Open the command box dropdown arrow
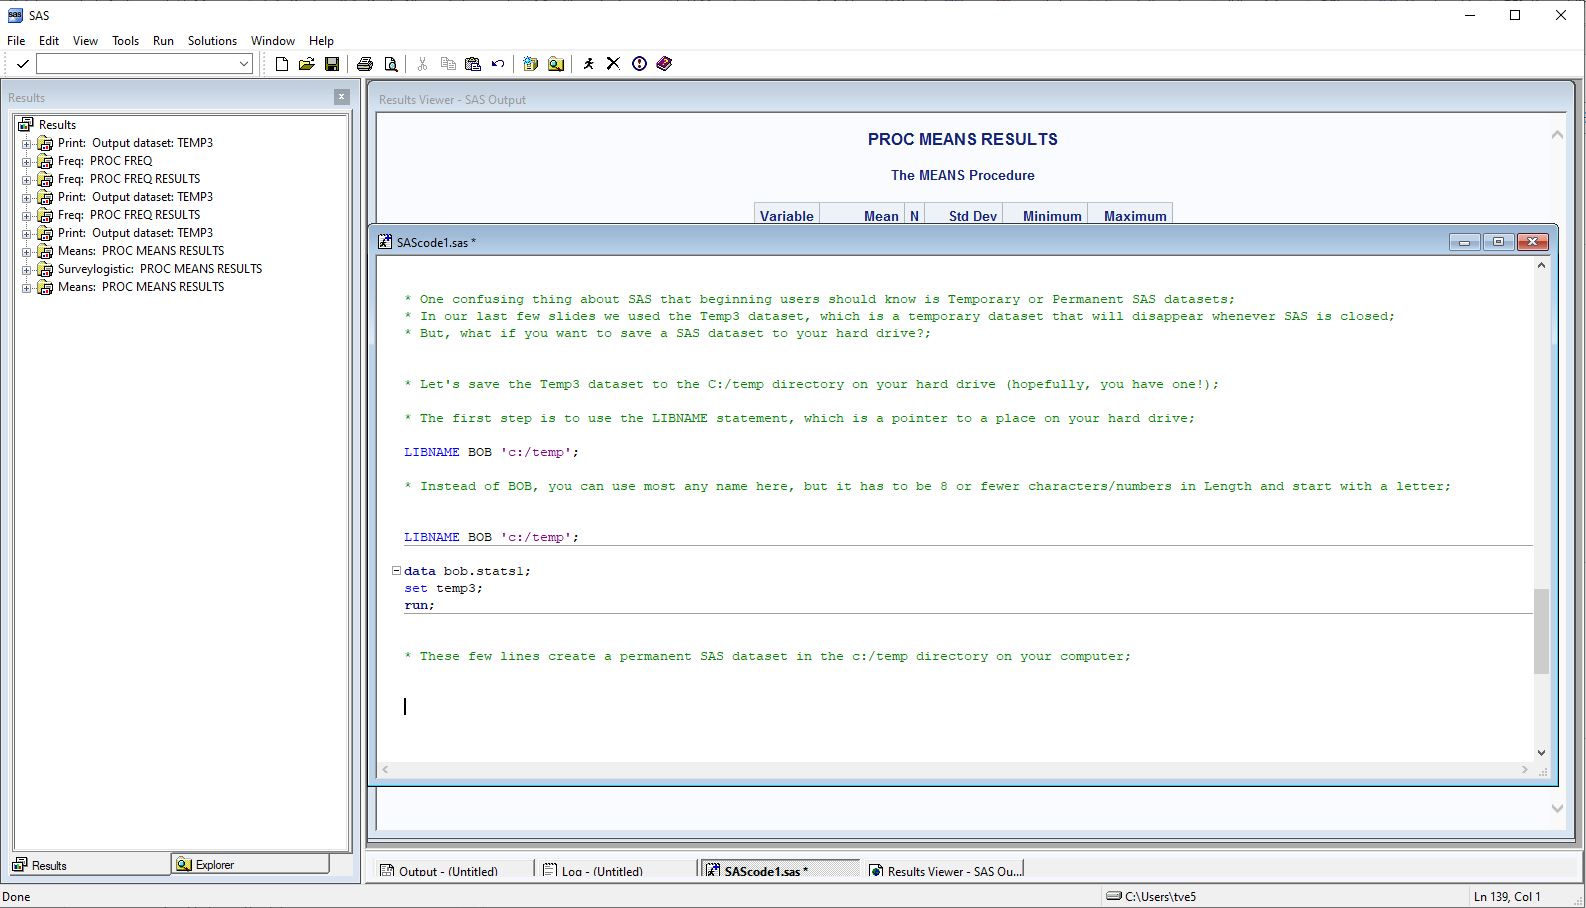Screen dimensions: 1586x908 [244, 64]
